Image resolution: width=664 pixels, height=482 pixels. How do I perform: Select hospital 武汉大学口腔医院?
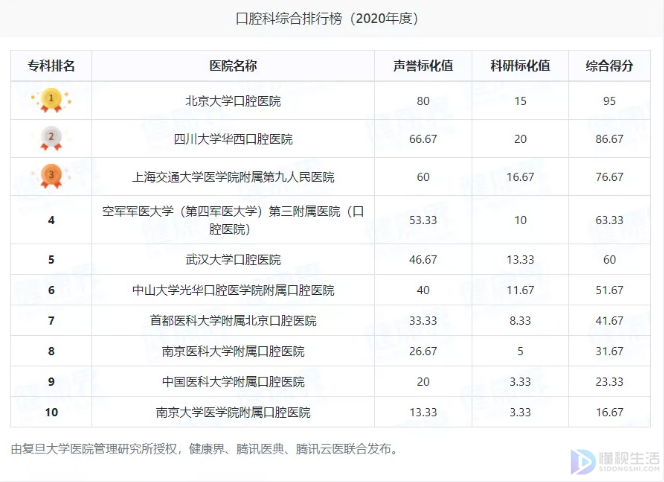(x=233, y=259)
